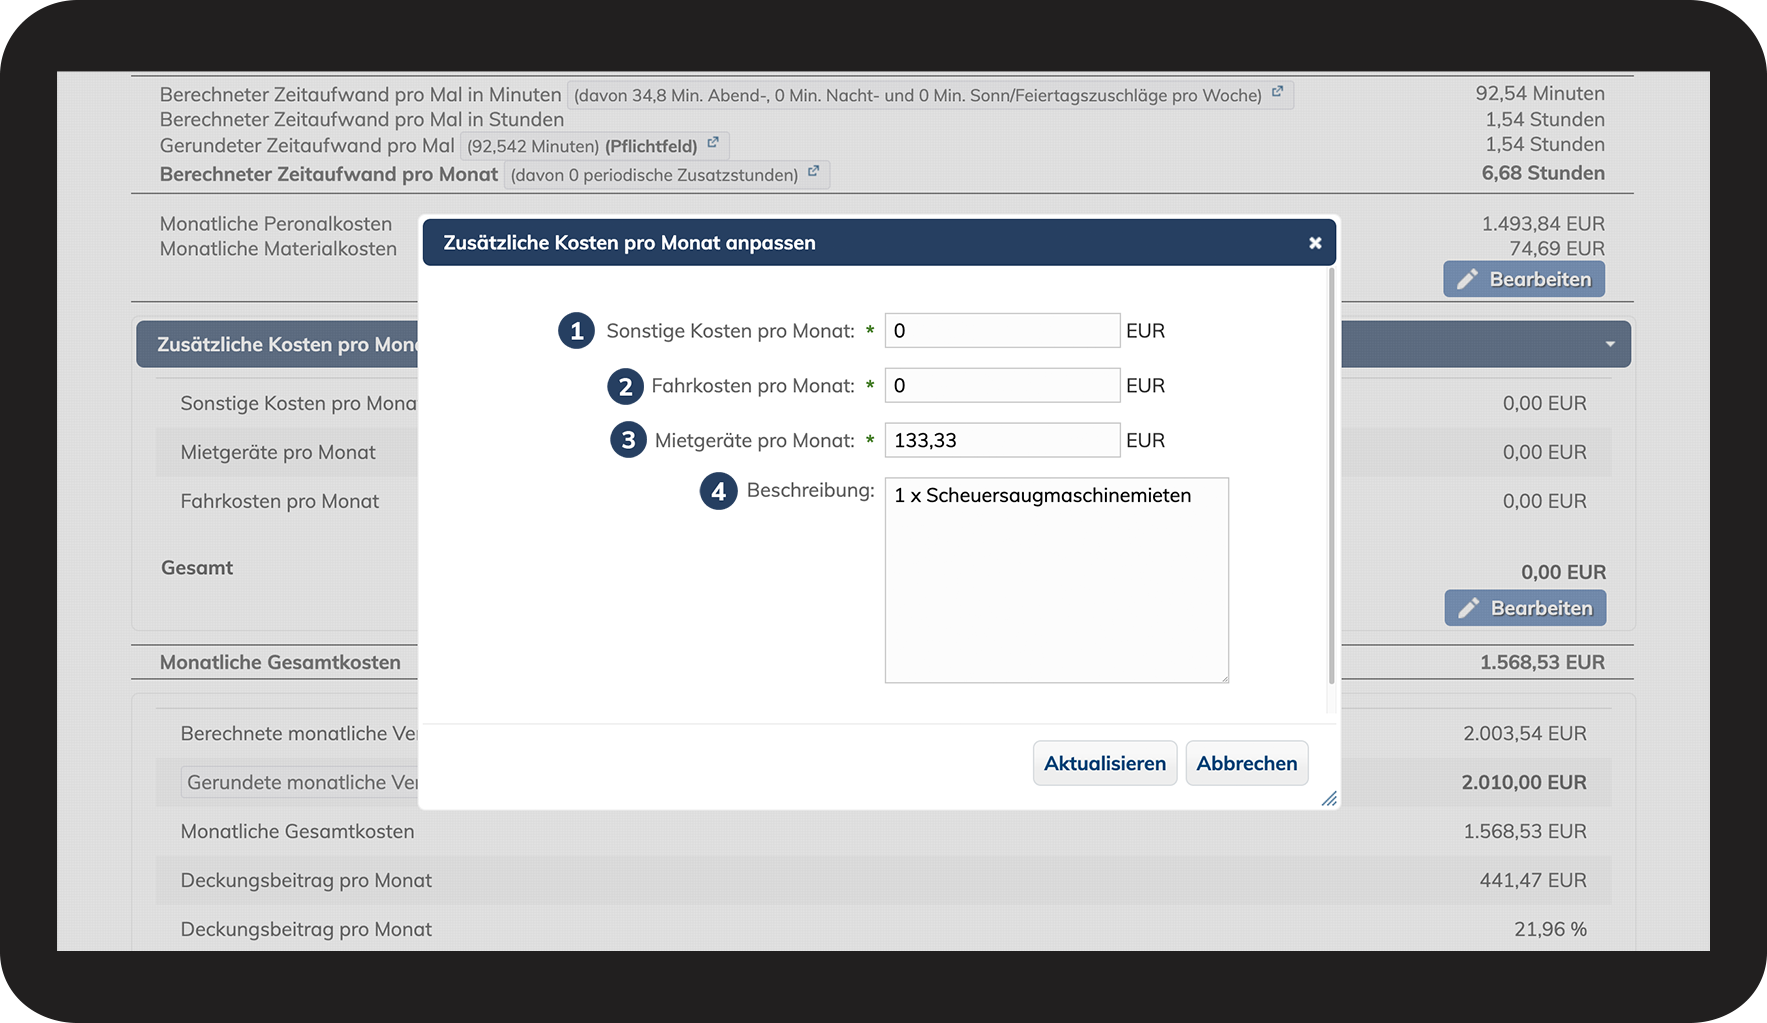Focus the Sonstige Kosten pro Monat field
The width and height of the screenshot is (1767, 1023).
(x=1002, y=331)
